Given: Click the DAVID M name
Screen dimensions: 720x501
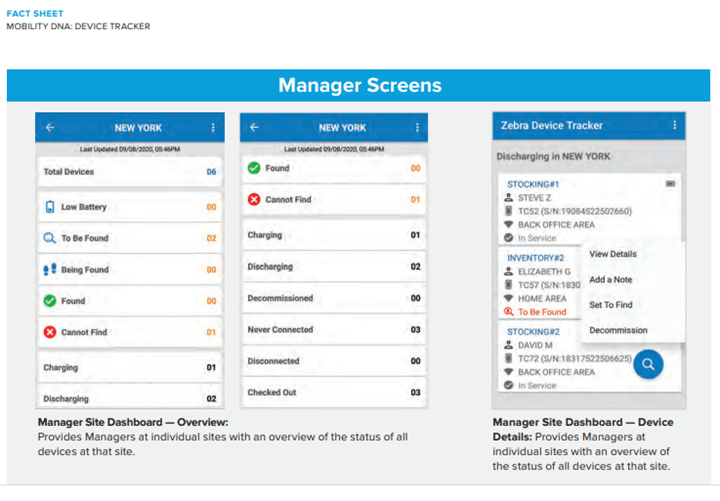Looking at the screenshot, I should pyautogui.click(x=535, y=345).
